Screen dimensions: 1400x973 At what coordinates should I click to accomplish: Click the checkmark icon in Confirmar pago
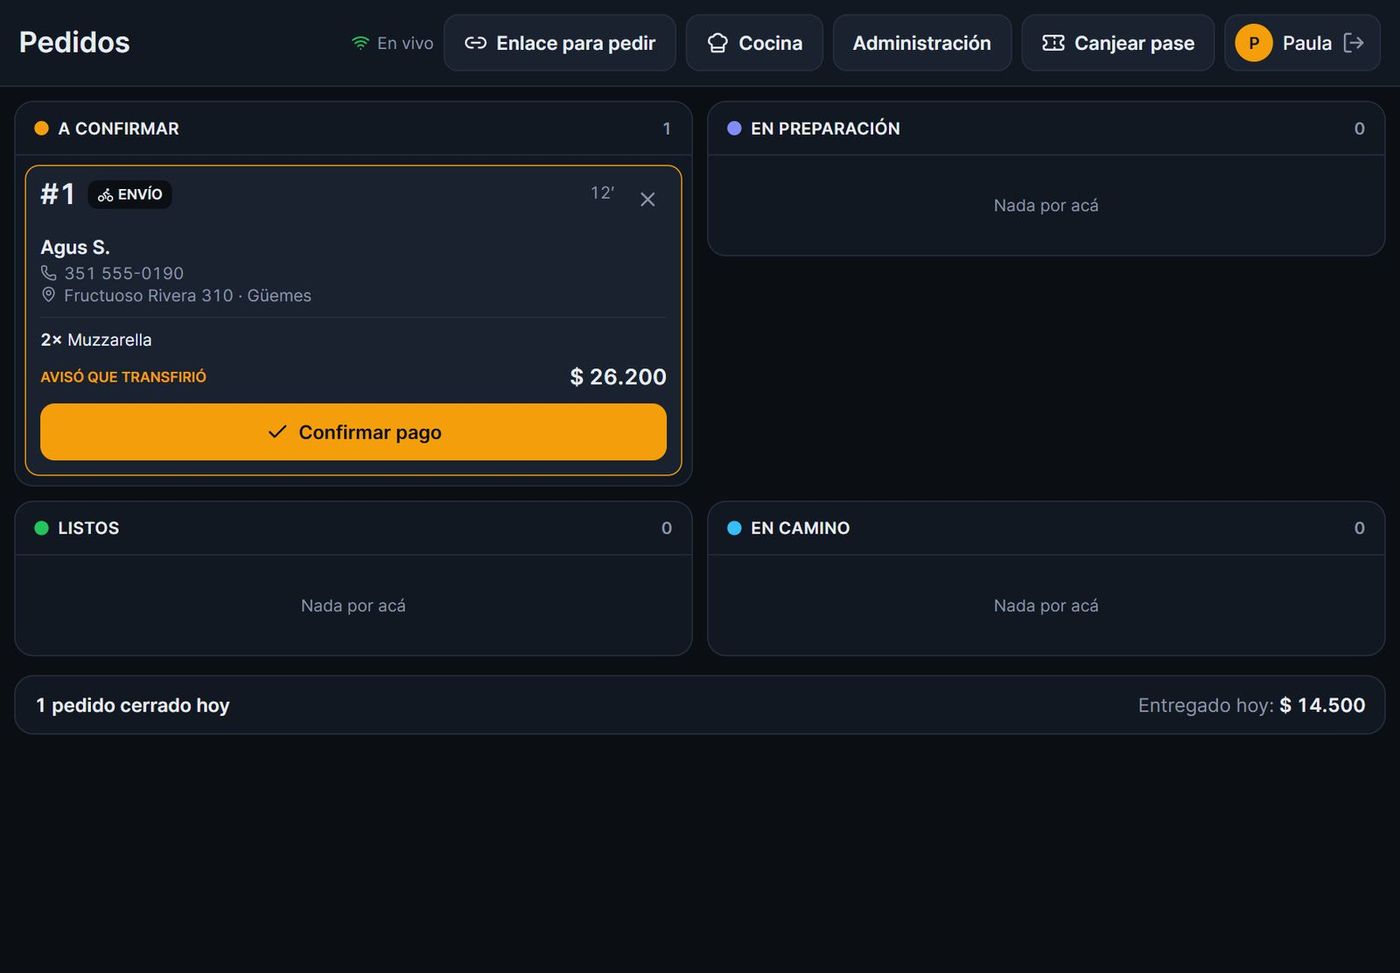pos(277,432)
